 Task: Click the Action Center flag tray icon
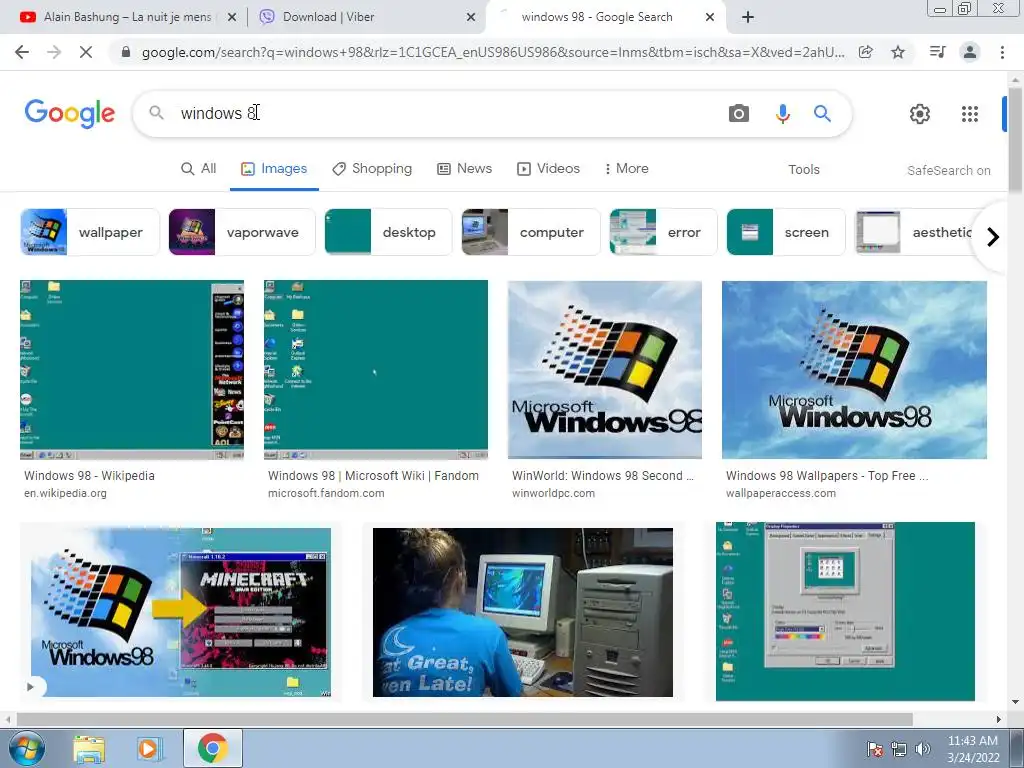875,749
